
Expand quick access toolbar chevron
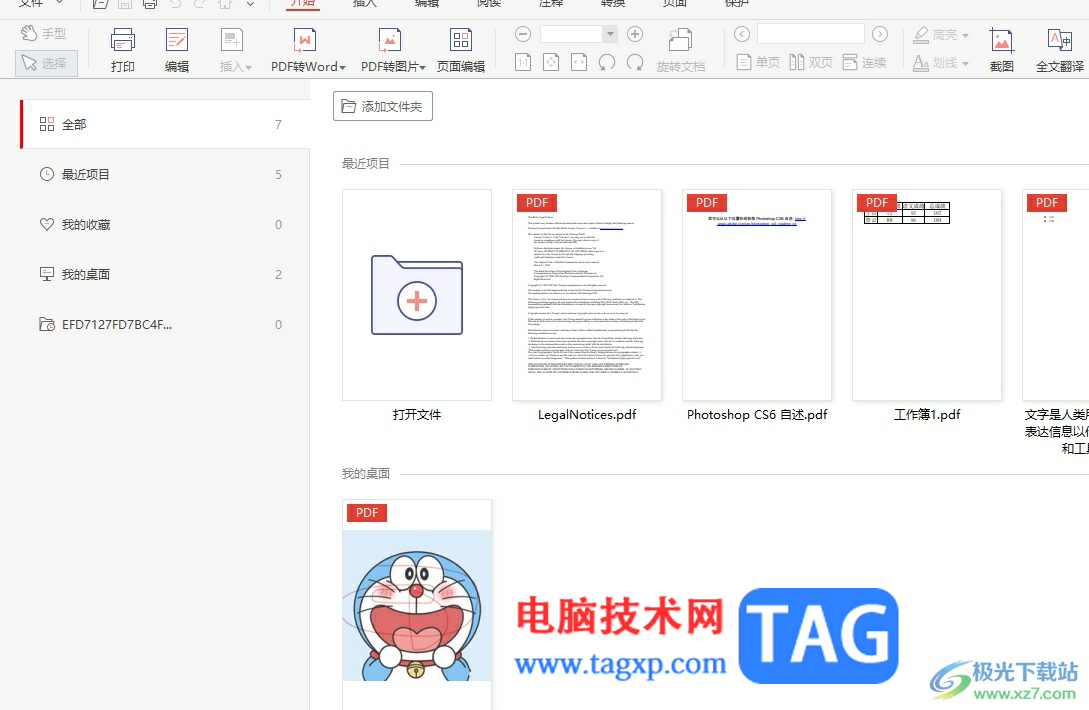(x=251, y=3)
